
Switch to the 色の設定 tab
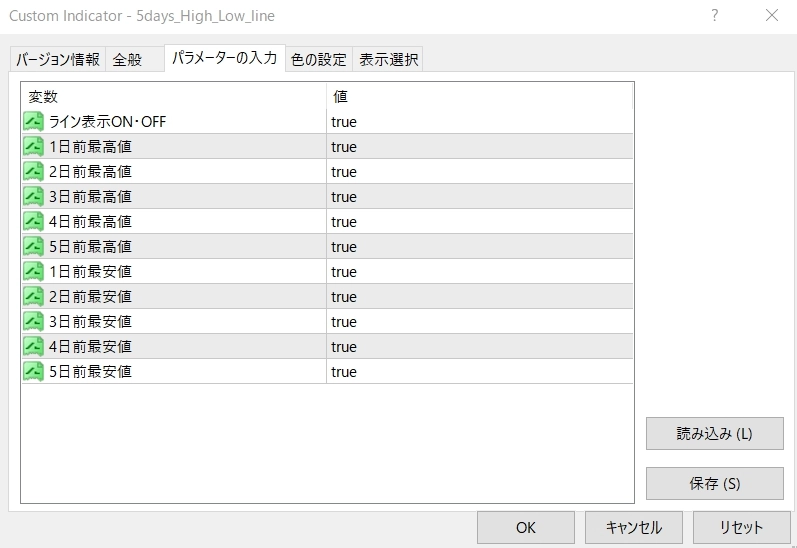pos(319,60)
